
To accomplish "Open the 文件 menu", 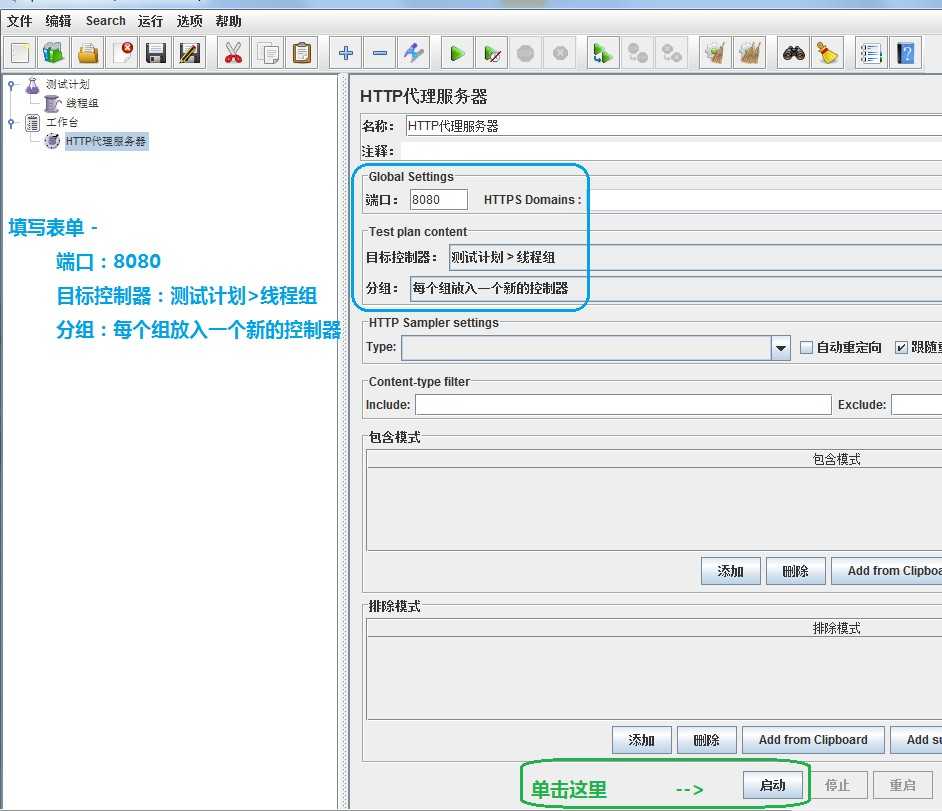I will point(19,21).
